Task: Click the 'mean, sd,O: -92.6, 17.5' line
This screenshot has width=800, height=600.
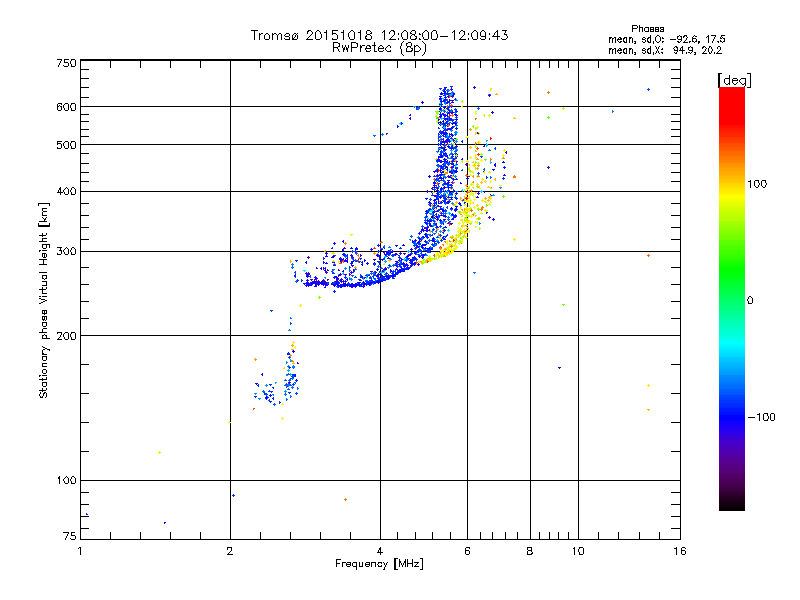Action: tap(667, 39)
